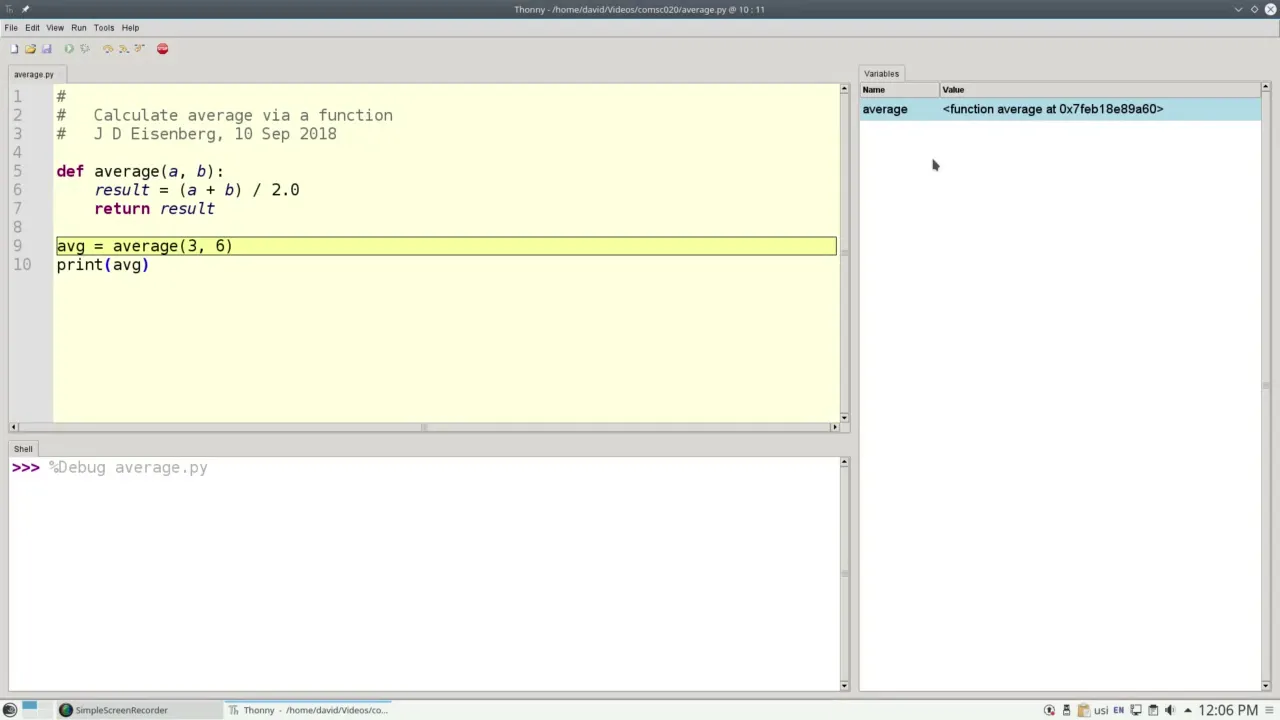Screen dimensions: 1280x720
Task: Click the virtual desktop pager
Action: pos(37,710)
